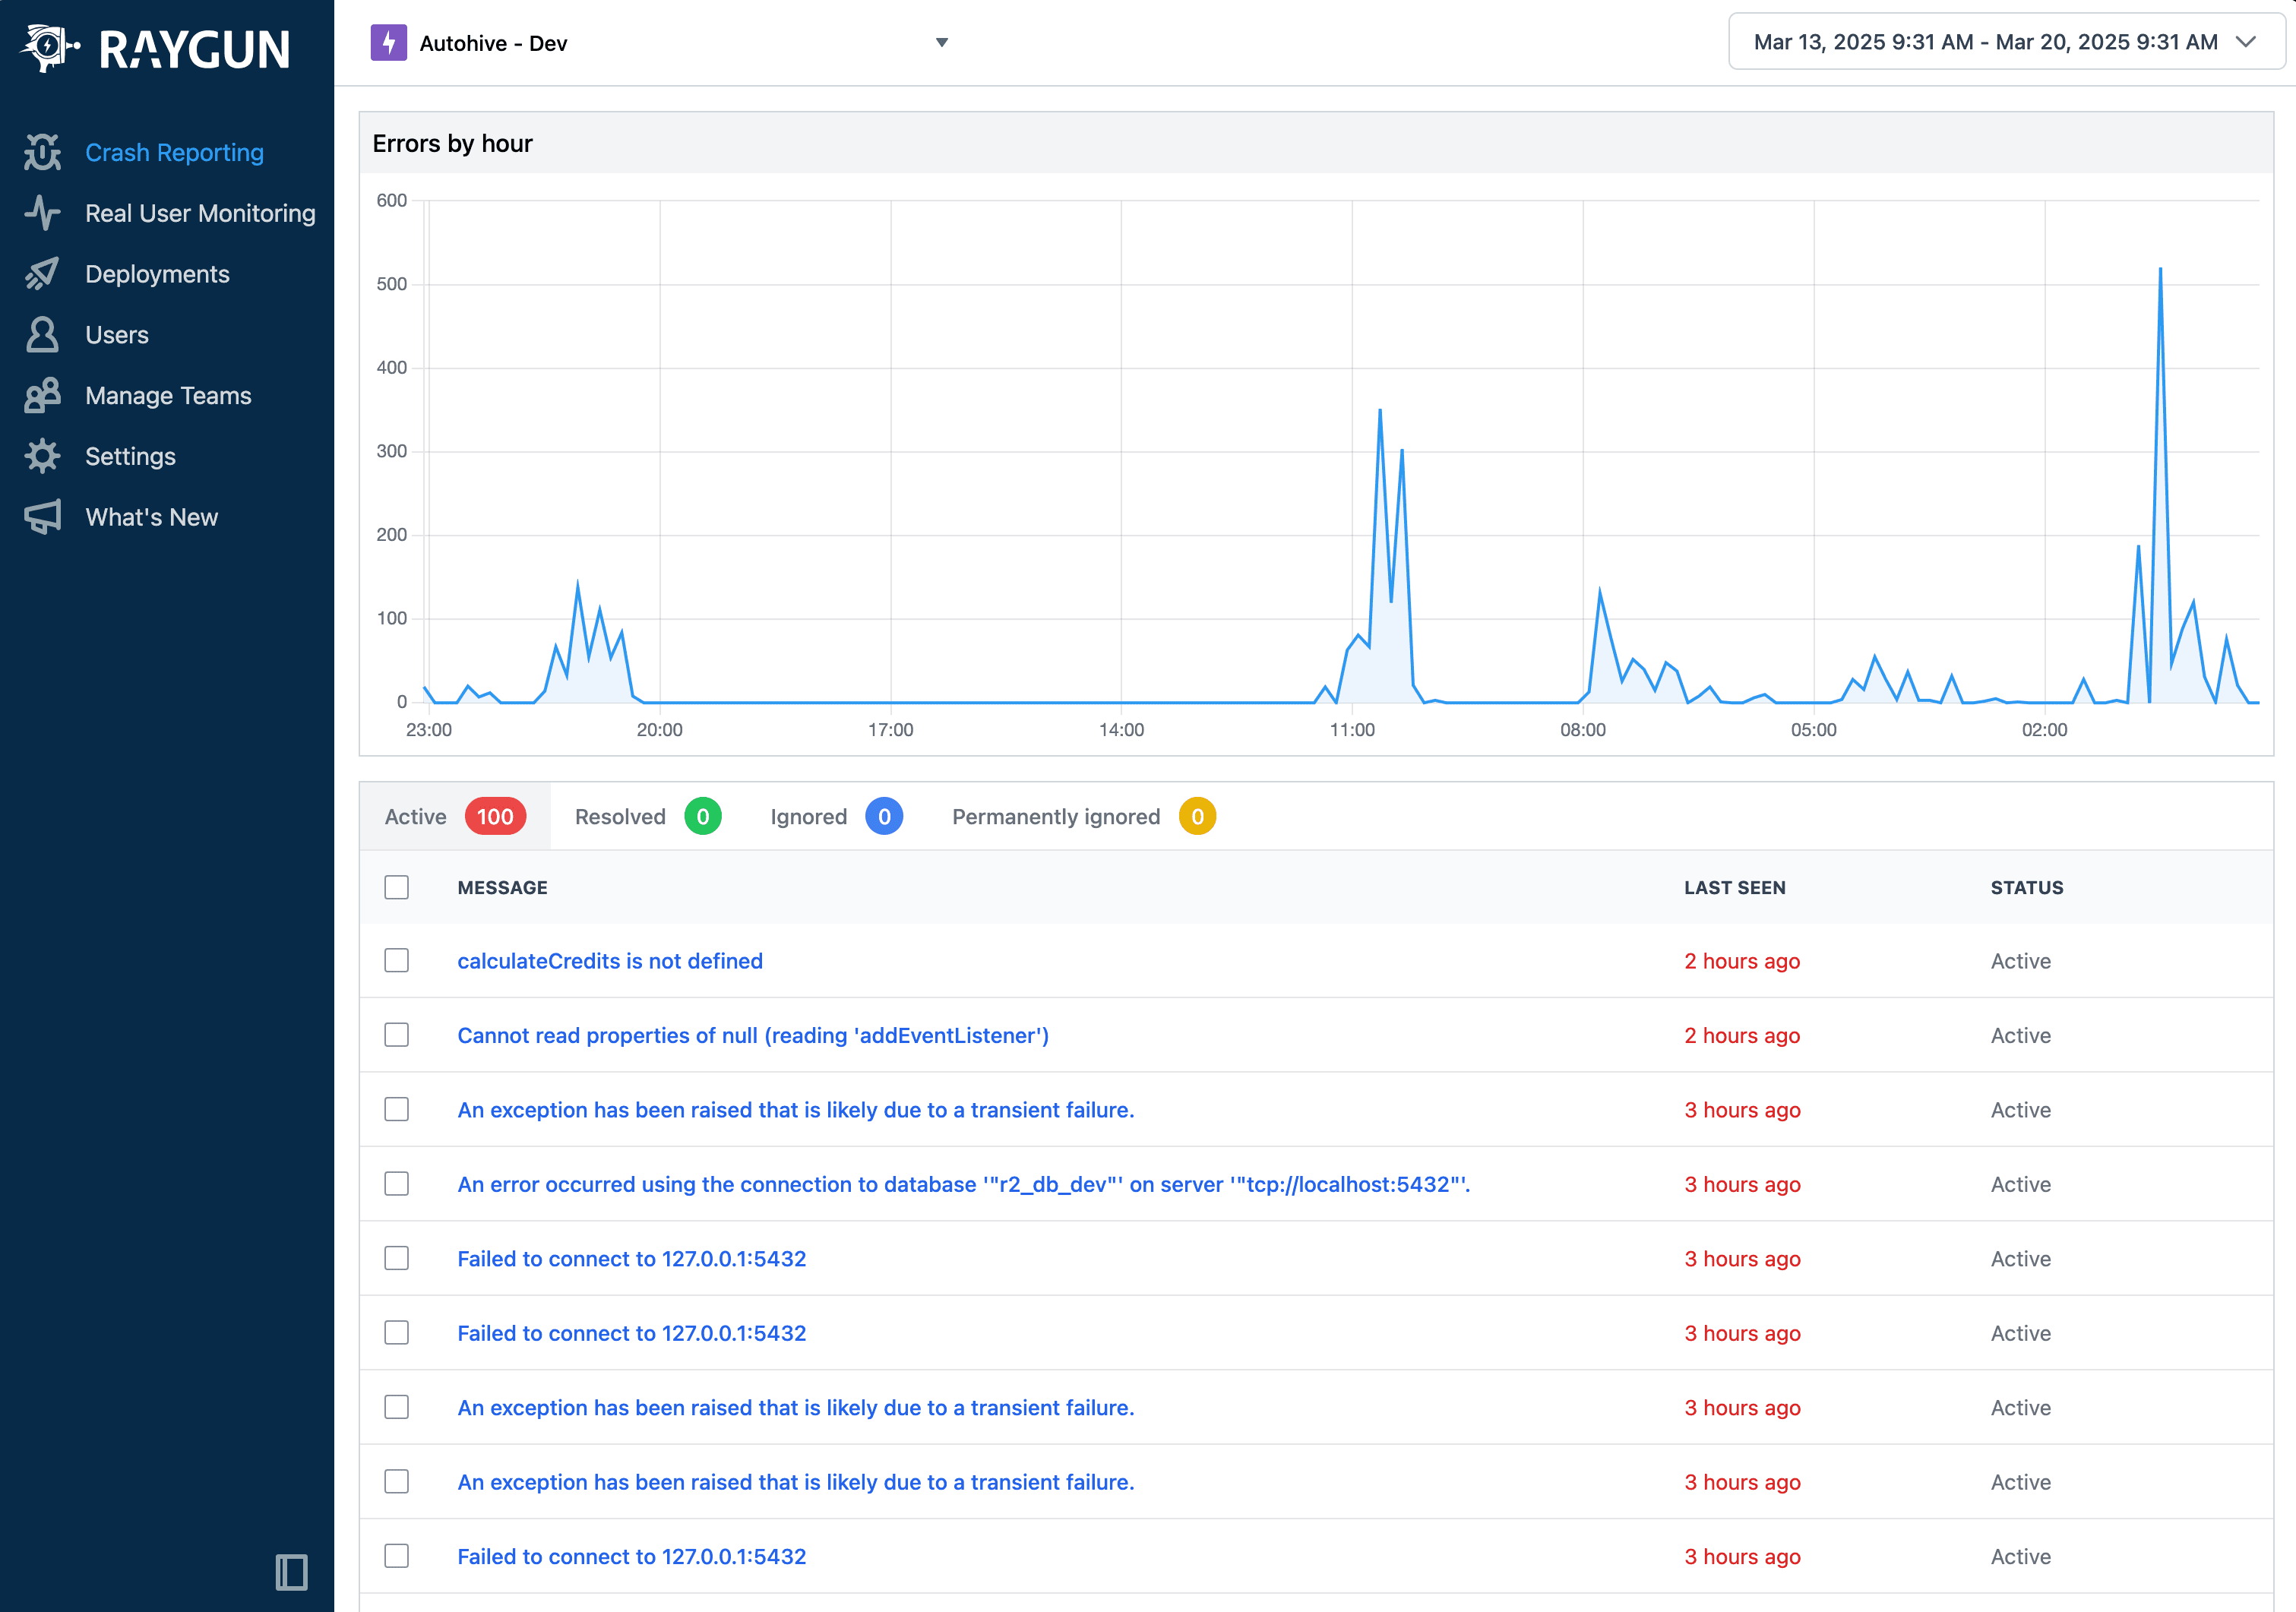Click the MESSAGE column header
This screenshot has width=2296, height=1612.
[502, 888]
